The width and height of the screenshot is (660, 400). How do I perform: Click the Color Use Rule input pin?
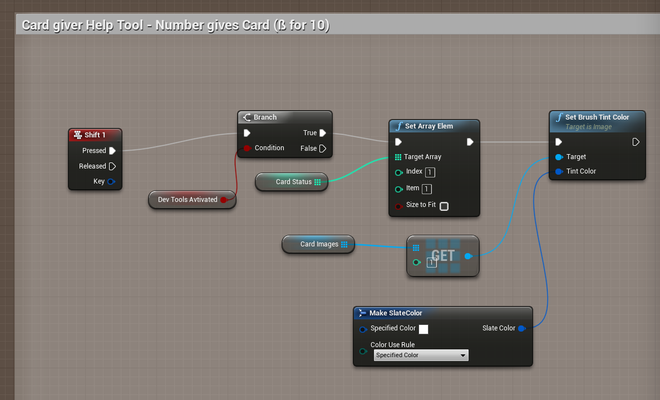click(x=363, y=351)
